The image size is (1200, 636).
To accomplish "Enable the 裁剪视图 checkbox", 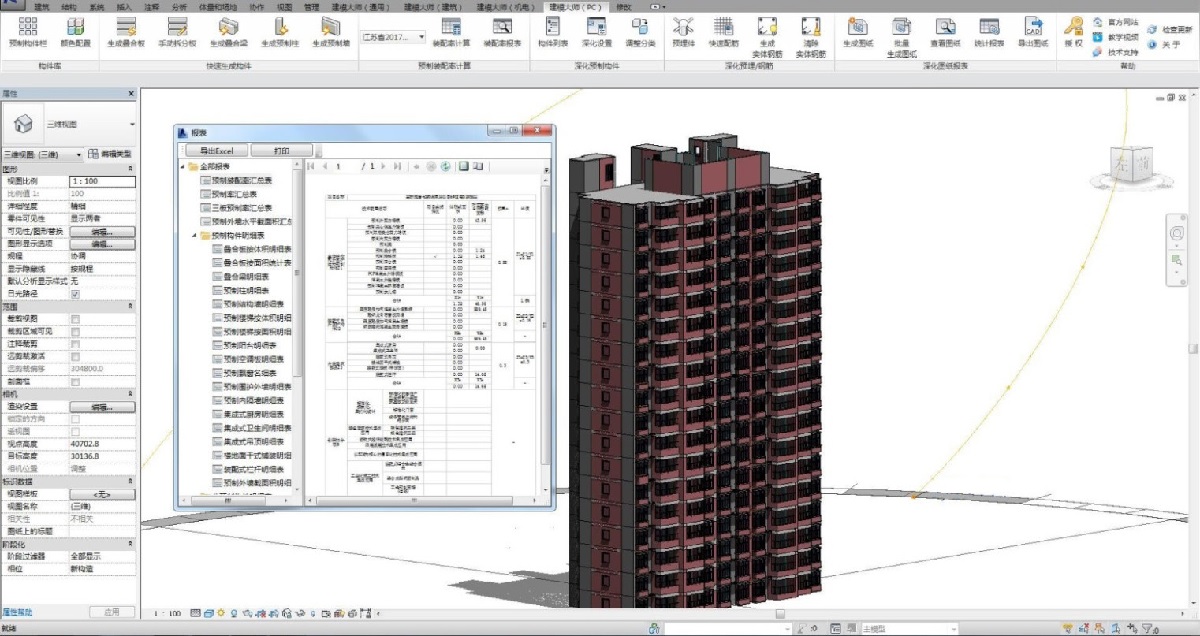I will 75,319.
